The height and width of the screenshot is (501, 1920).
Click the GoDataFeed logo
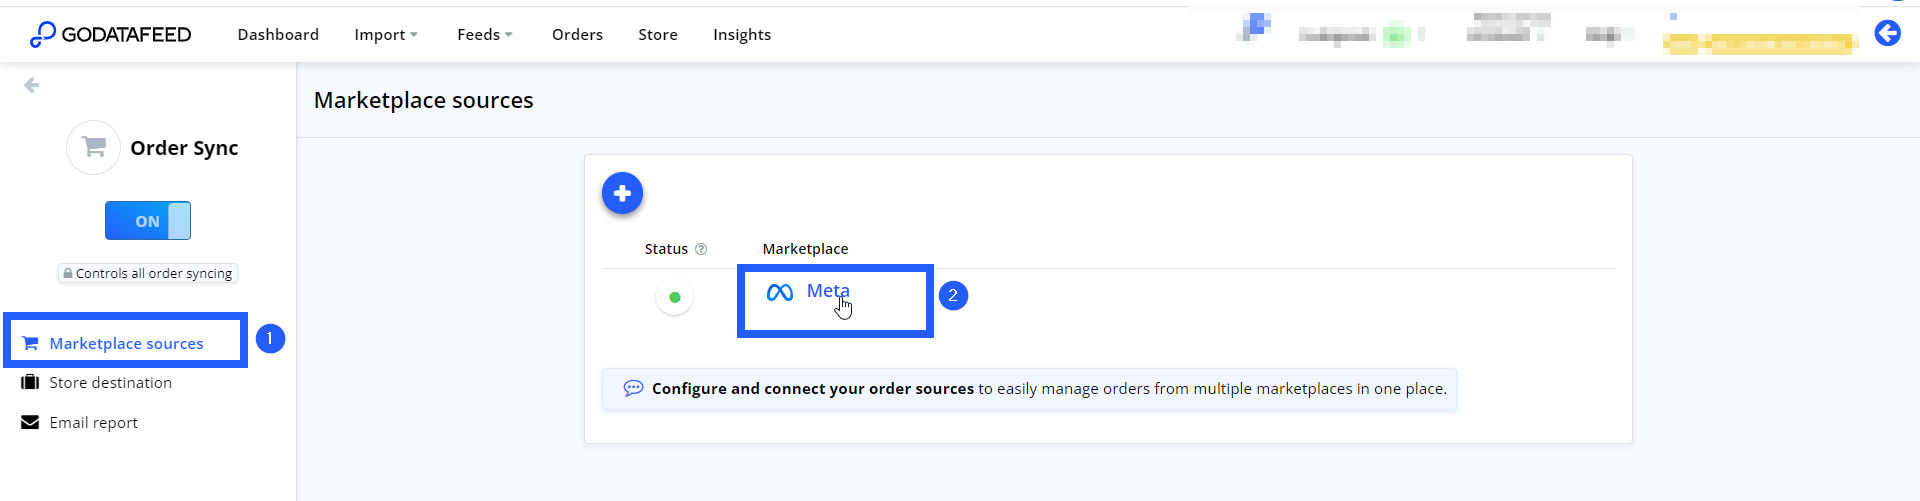[x=110, y=34]
